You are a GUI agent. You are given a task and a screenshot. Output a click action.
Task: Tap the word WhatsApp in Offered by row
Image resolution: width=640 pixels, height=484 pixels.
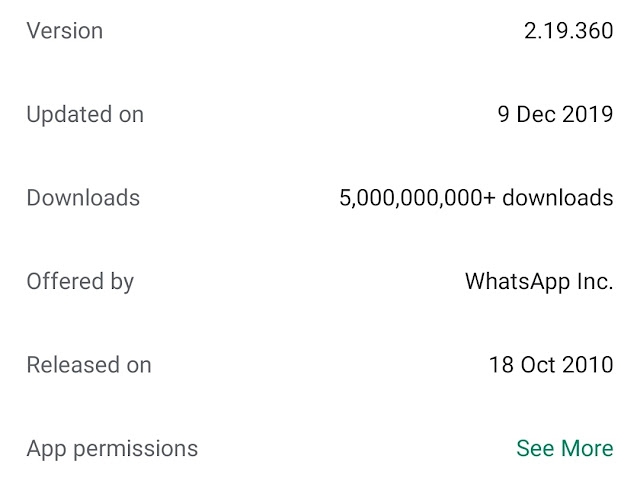point(516,281)
